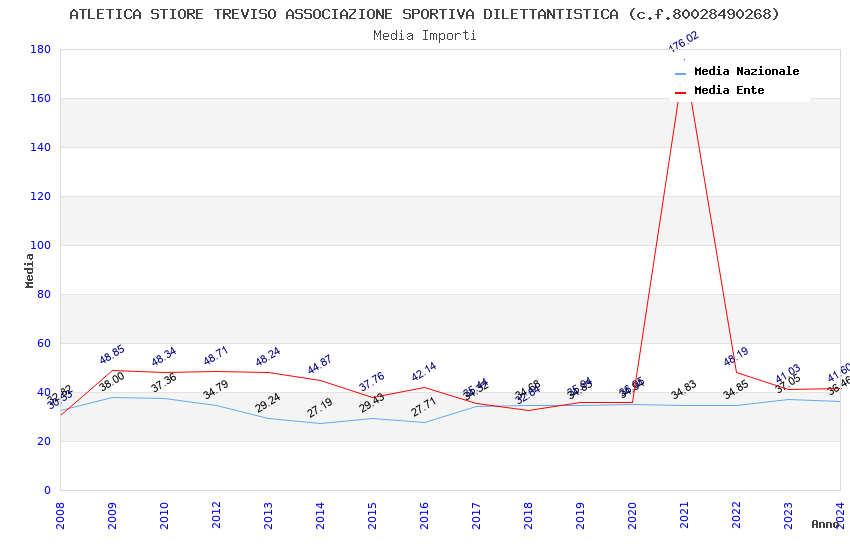
Task: Click the 27.71 national average label
Action: click(424, 407)
